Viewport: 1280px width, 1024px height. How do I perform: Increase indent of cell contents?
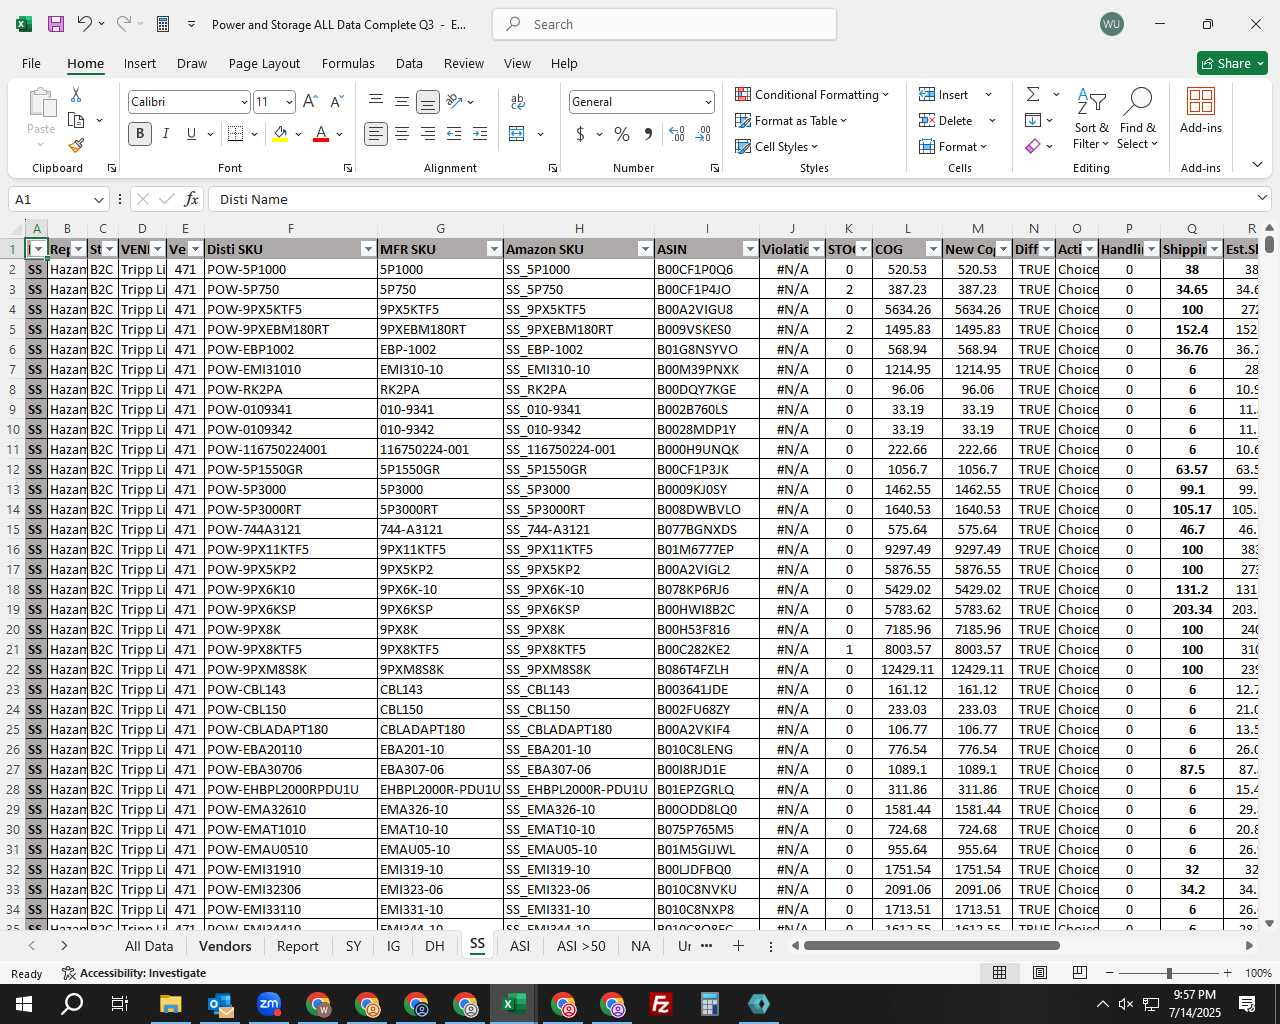coord(480,134)
